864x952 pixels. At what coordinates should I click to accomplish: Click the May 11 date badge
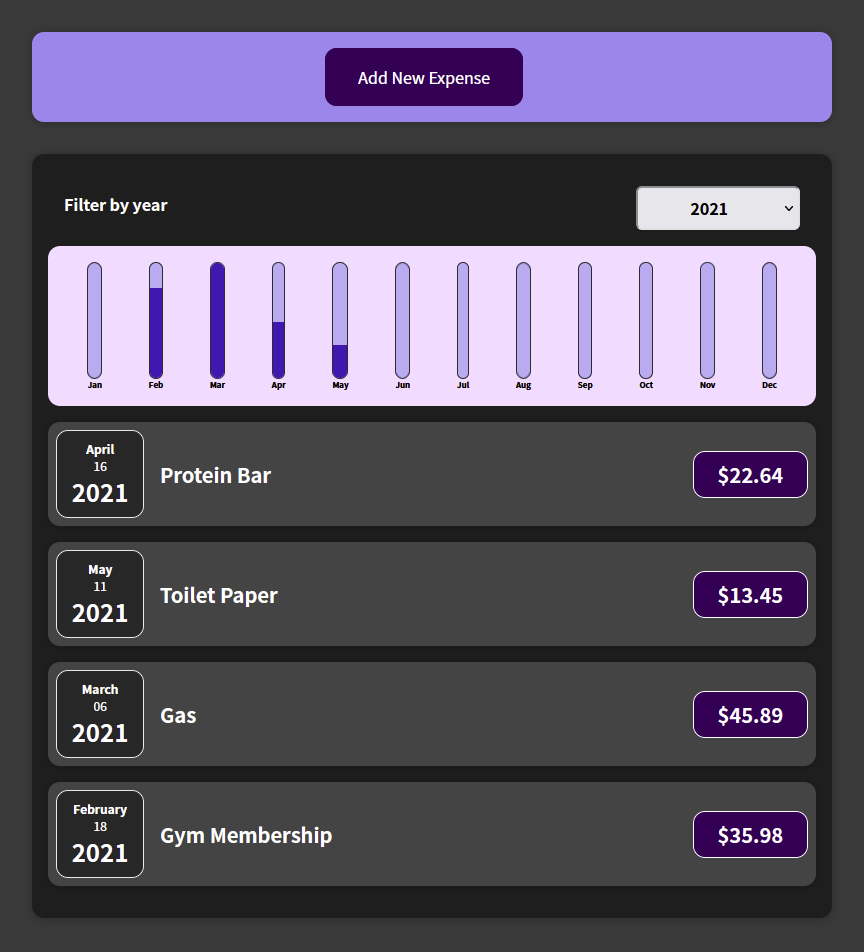pos(99,594)
